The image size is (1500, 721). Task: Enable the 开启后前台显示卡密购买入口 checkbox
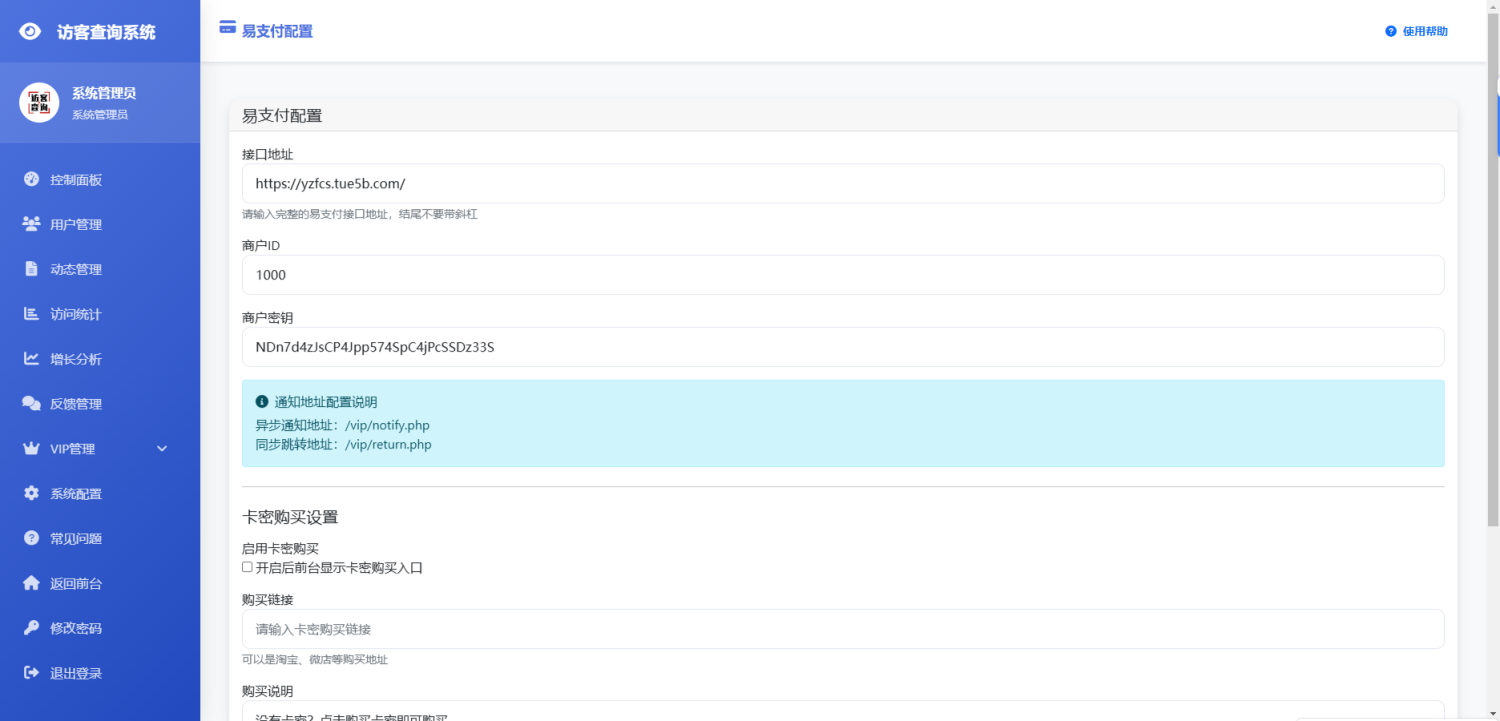(x=247, y=567)
